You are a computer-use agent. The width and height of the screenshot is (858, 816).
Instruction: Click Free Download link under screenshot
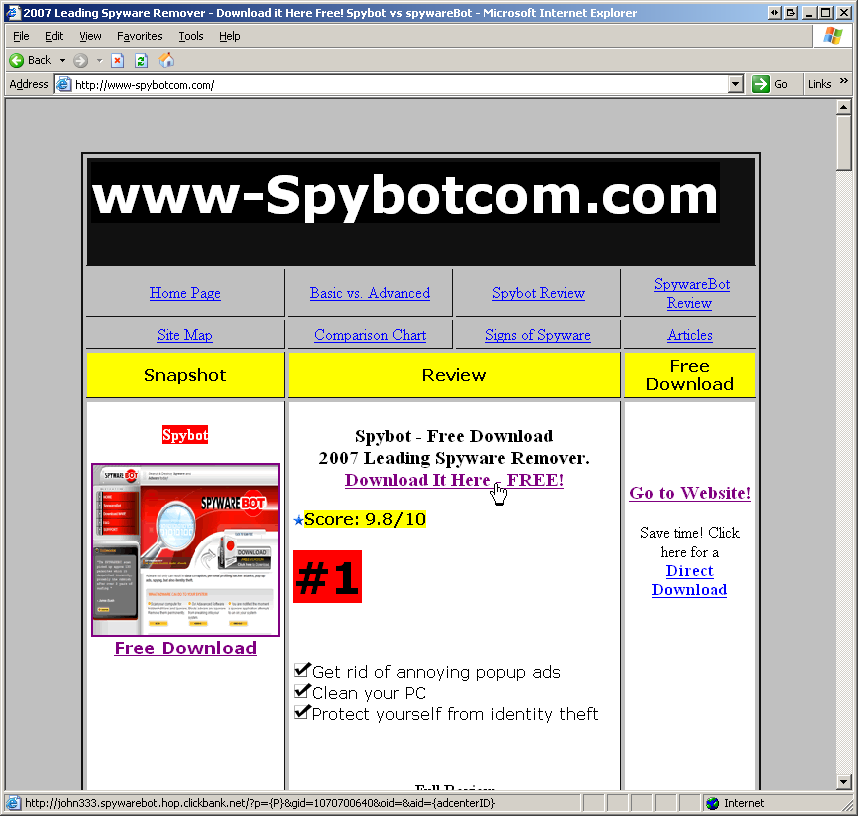pyautogui.click(x=185, y=648)
